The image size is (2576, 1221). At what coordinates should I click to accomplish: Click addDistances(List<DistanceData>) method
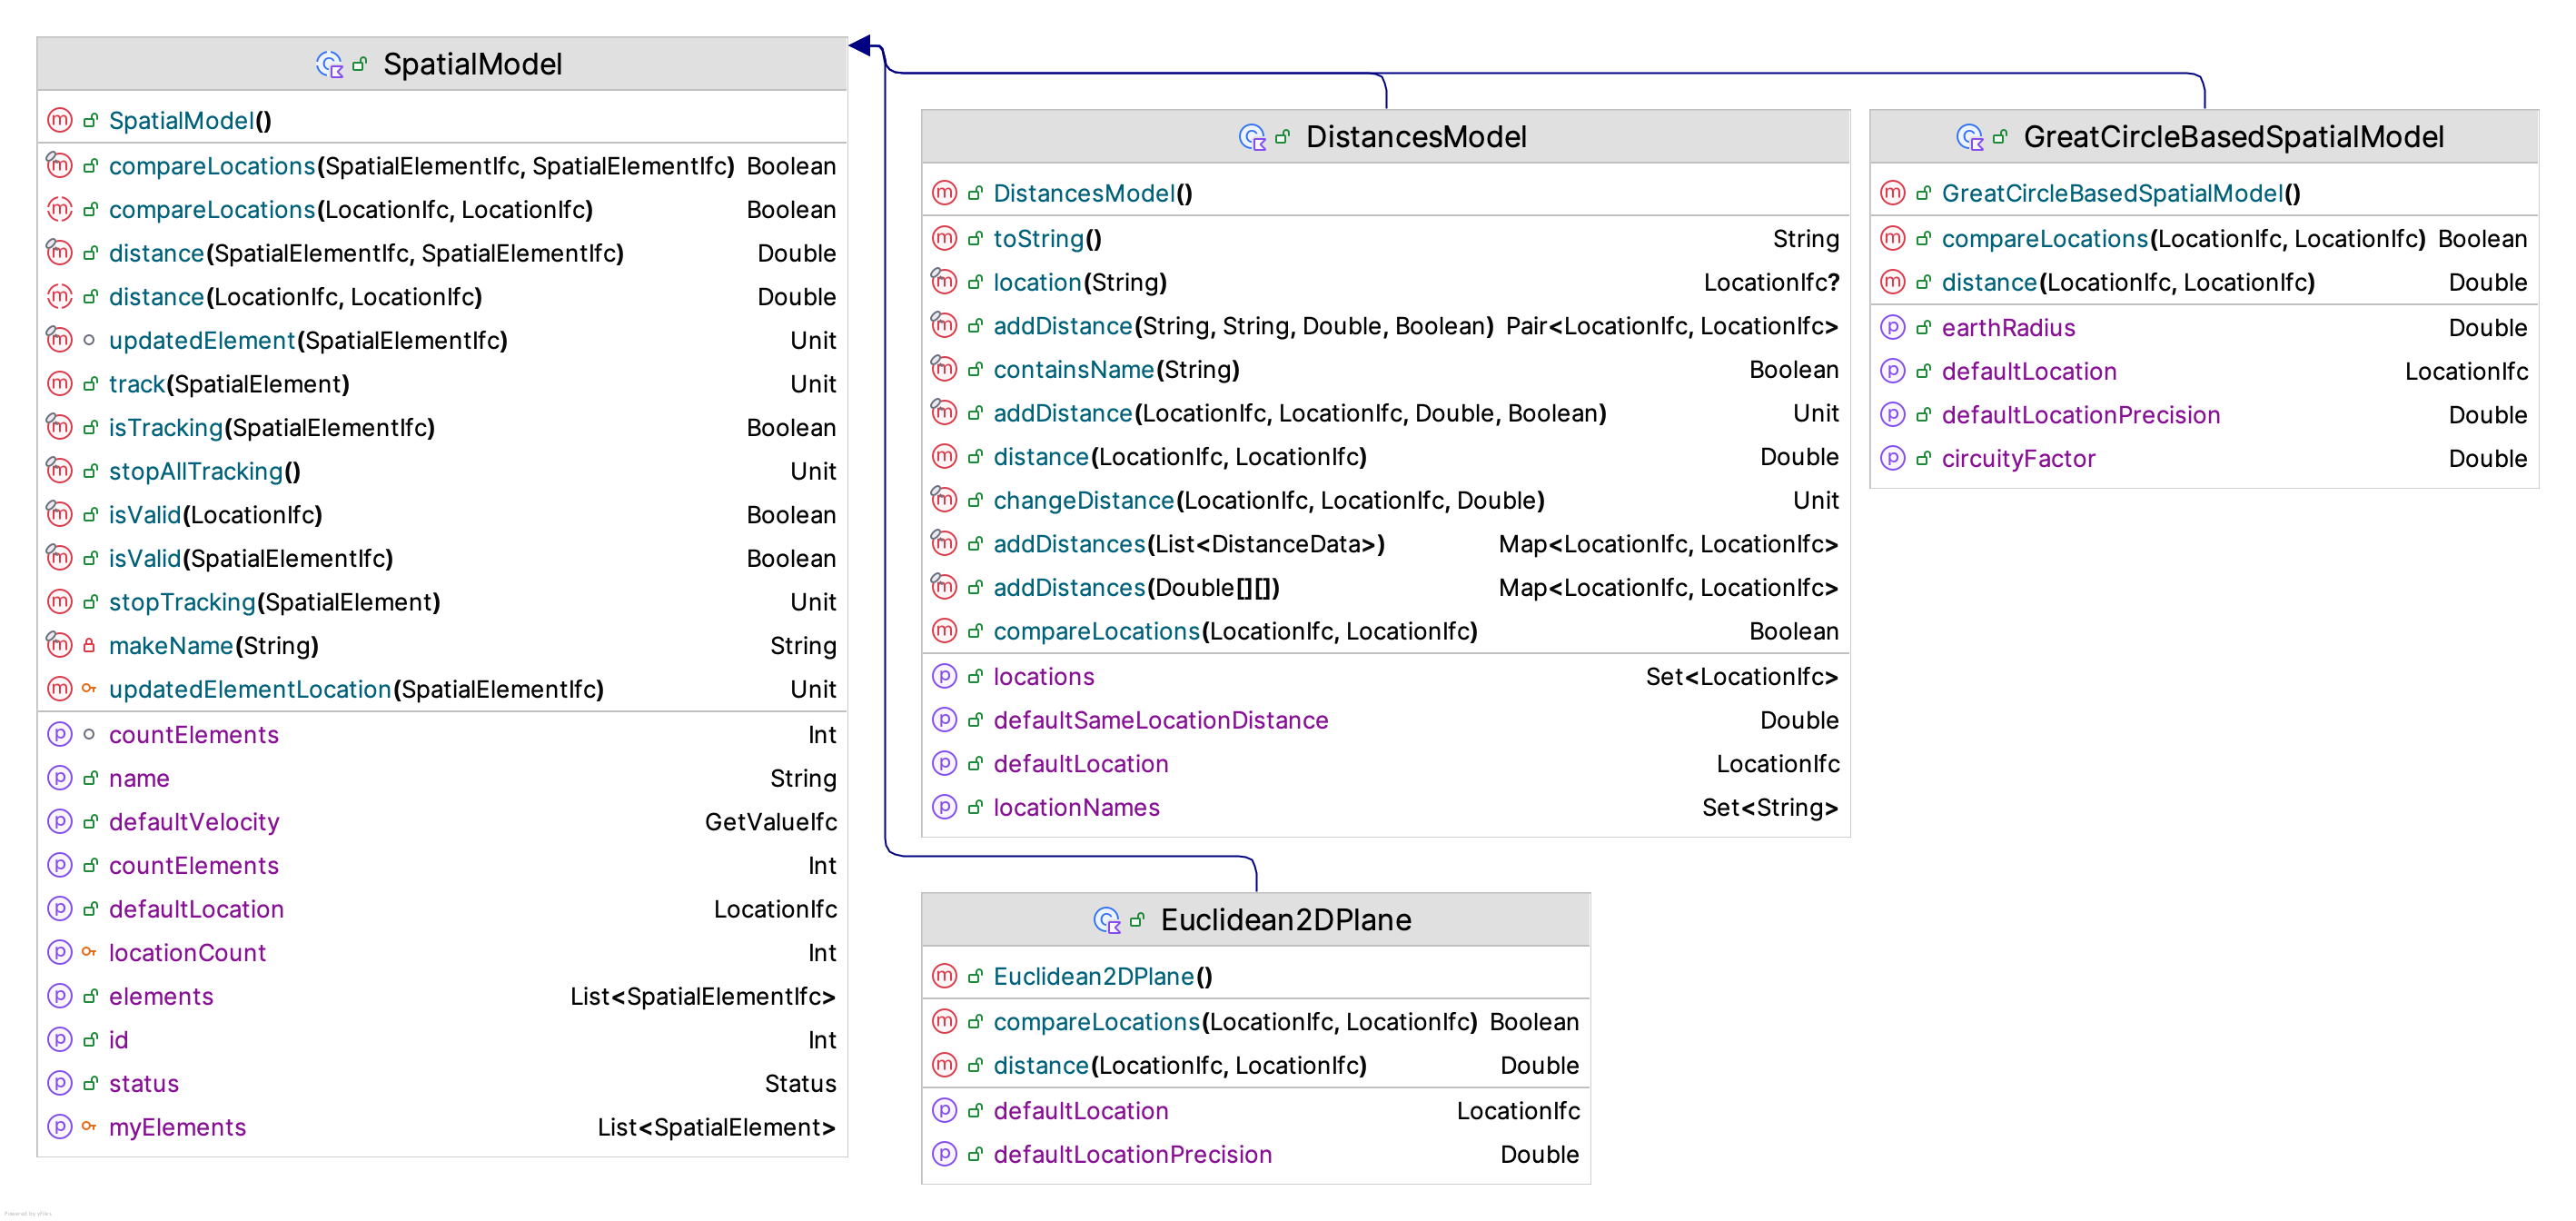tap(1385, 544)
